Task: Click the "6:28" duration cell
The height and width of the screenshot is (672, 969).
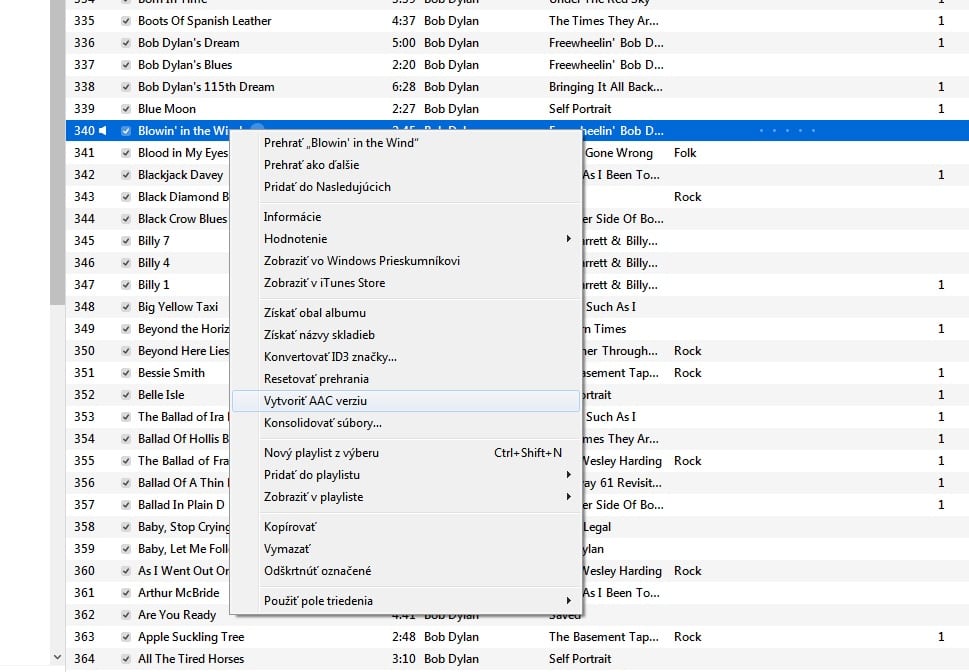Action: click(x=404, y=87)
